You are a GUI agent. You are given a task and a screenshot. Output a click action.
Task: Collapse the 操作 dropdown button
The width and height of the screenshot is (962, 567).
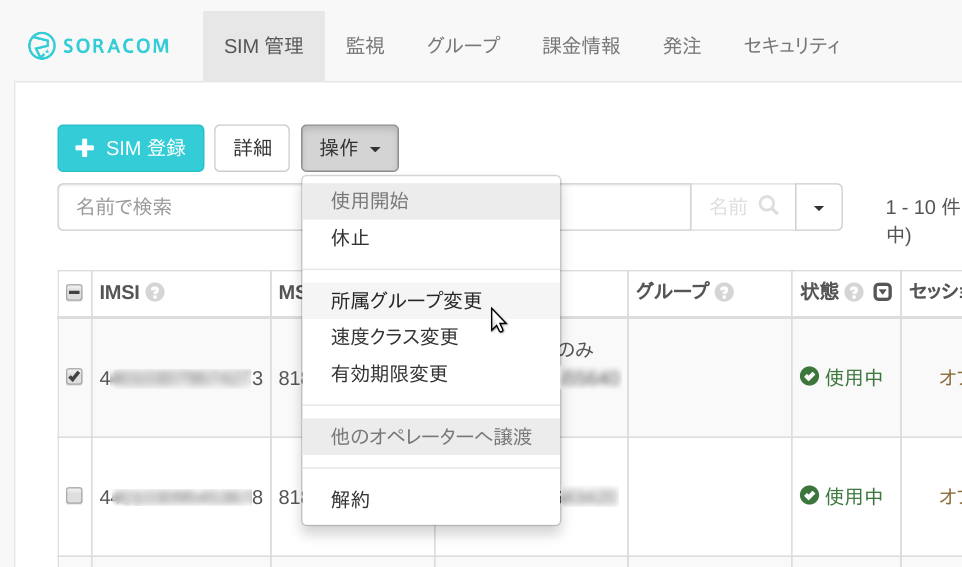(x=350, y=148)
